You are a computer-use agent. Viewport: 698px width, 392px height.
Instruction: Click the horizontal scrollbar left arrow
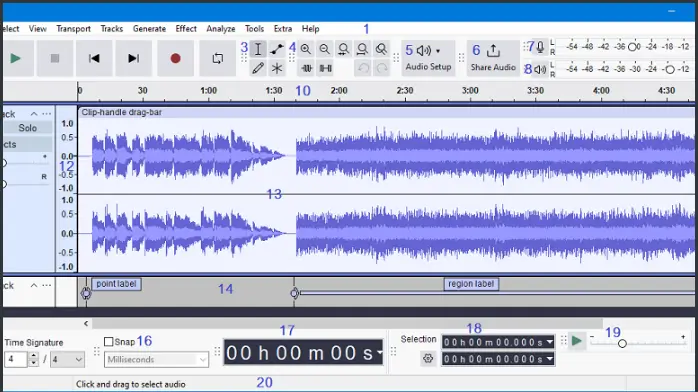click(x=86, y=323)
